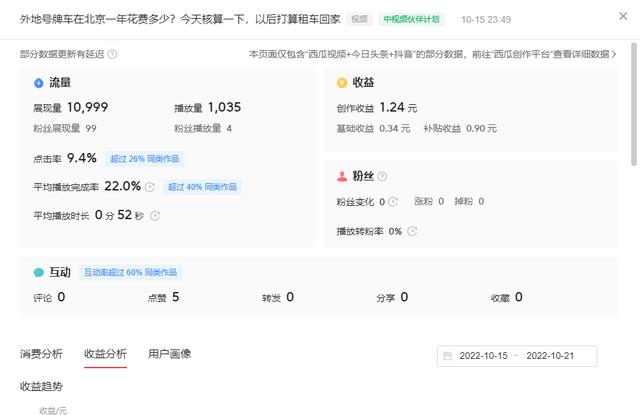Click 粉丝播放量 4 text
The height and width of the screenshot is (415, 640).
coord(203,129)
